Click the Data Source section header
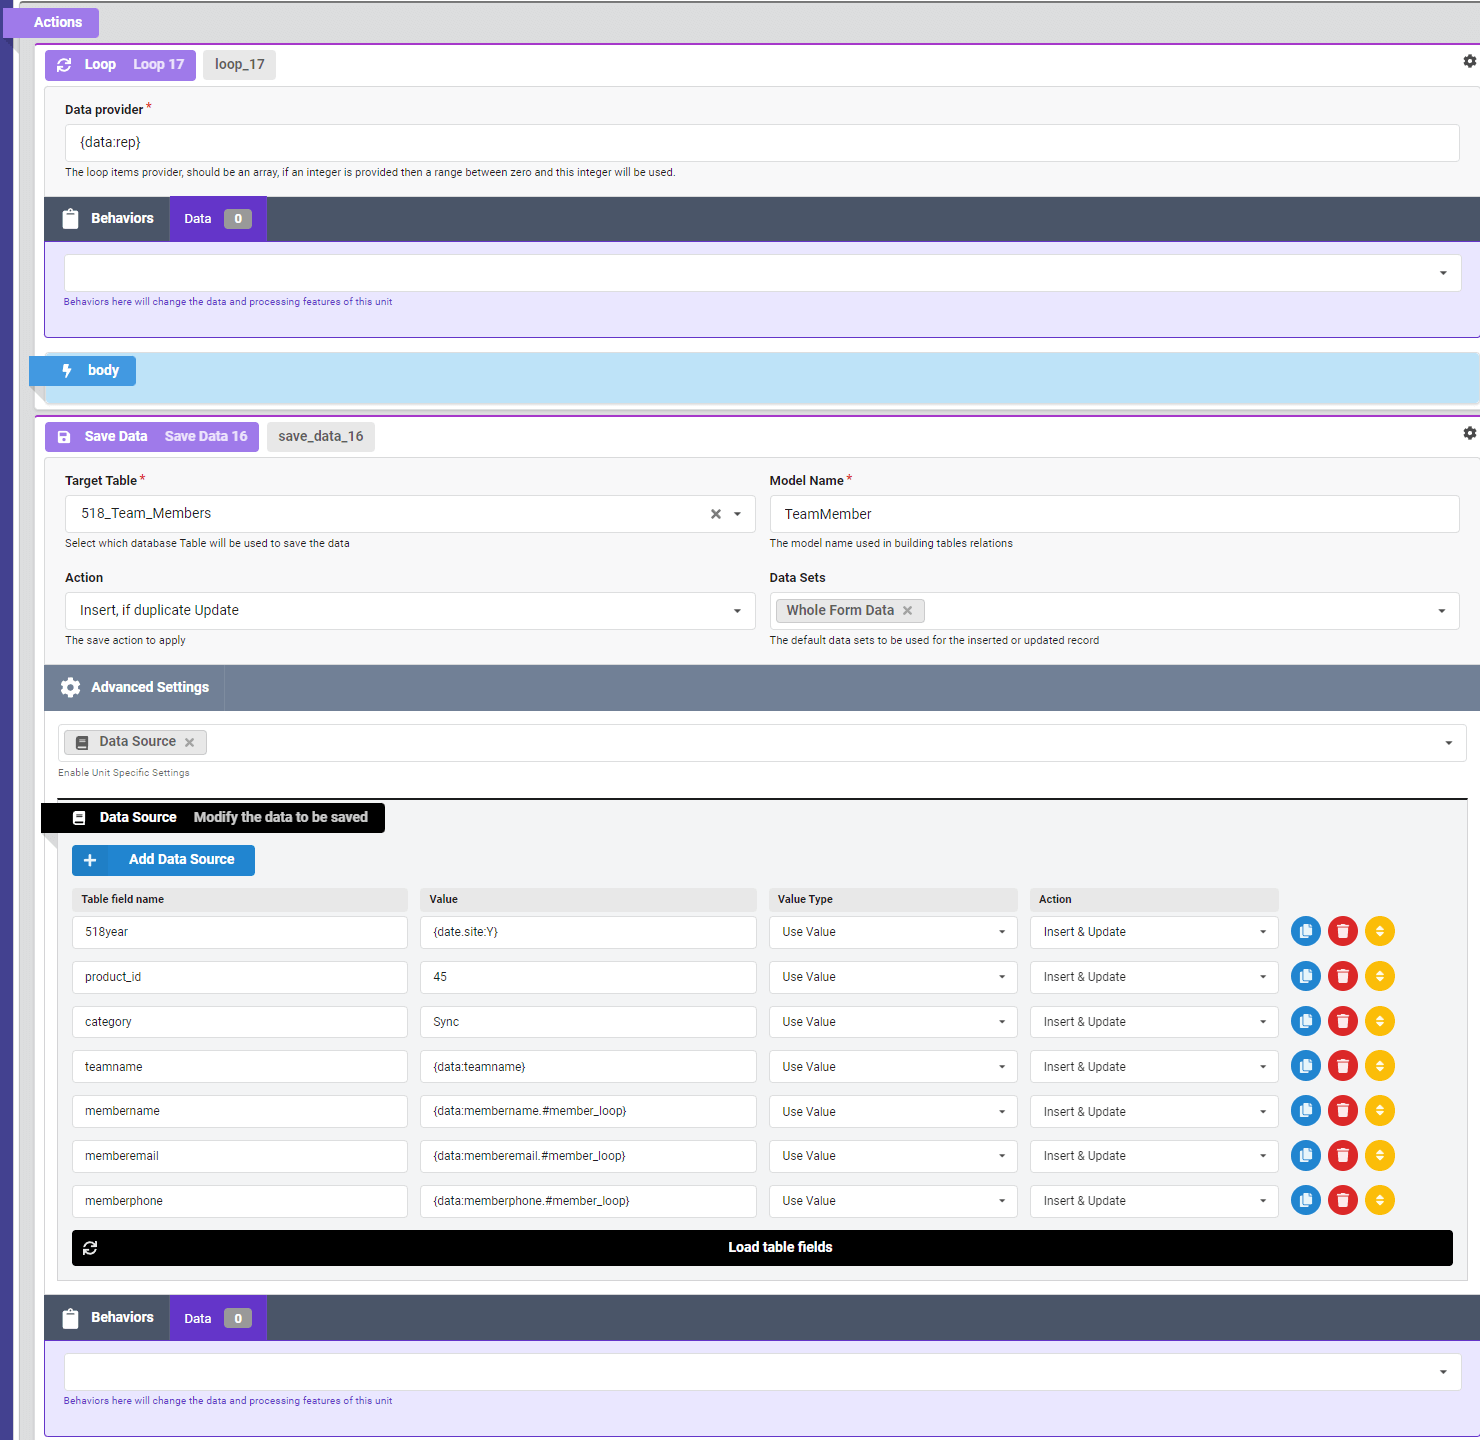Screen dimensions: 1480x1440 point(213,818)
